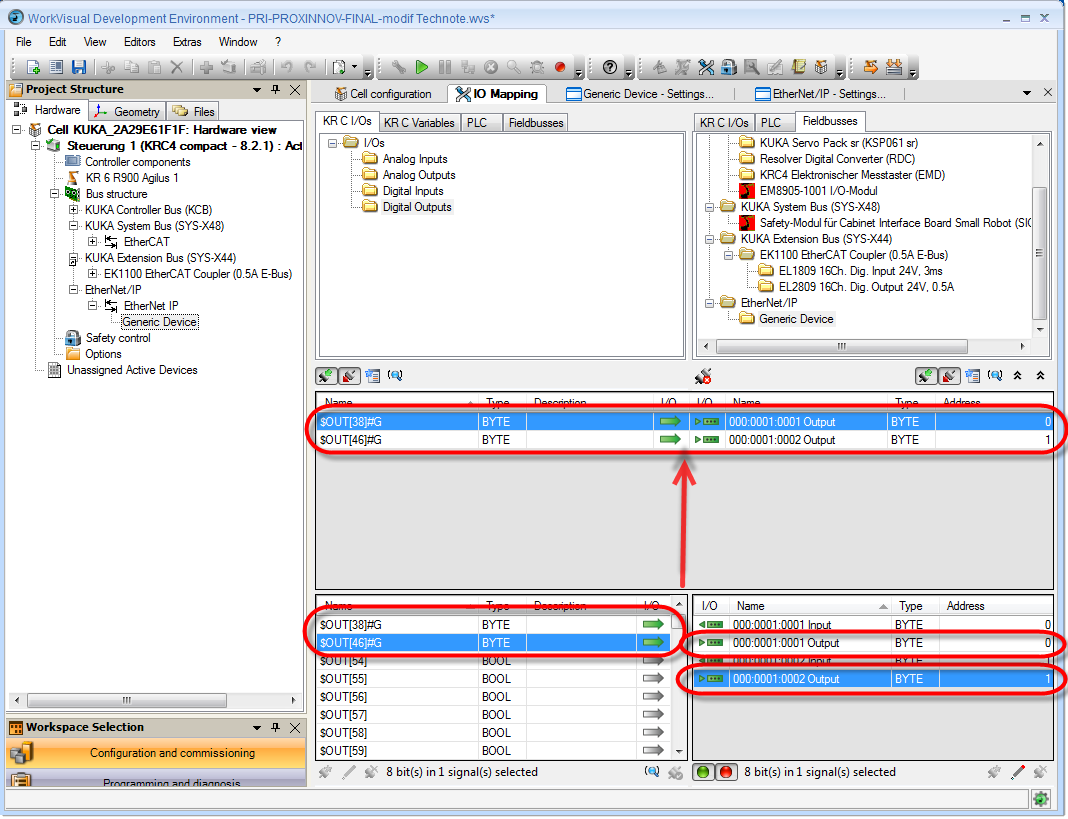The height and width of the screenshot is (819, 1068).
Task: Collapse the I/Os folder tree
Action: (x=333, y=143)
